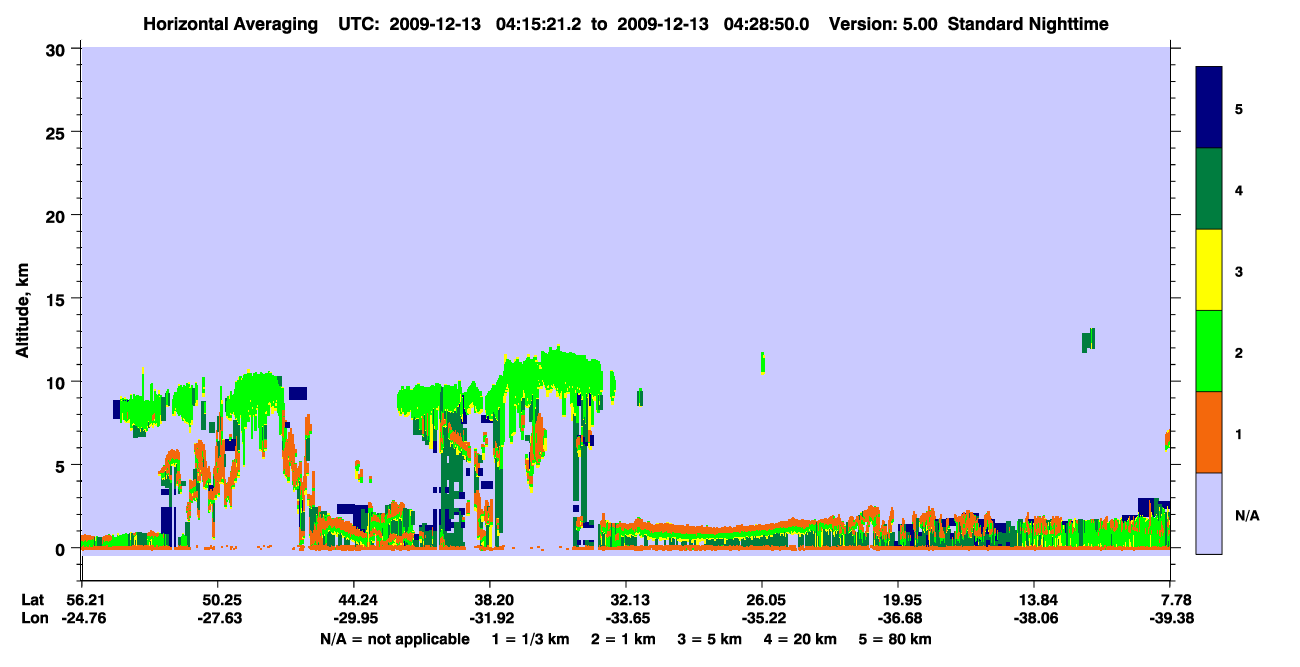1300x667 pixels.
Task: Click the altitude tick label 10
Action: click(x=58, y=382)
